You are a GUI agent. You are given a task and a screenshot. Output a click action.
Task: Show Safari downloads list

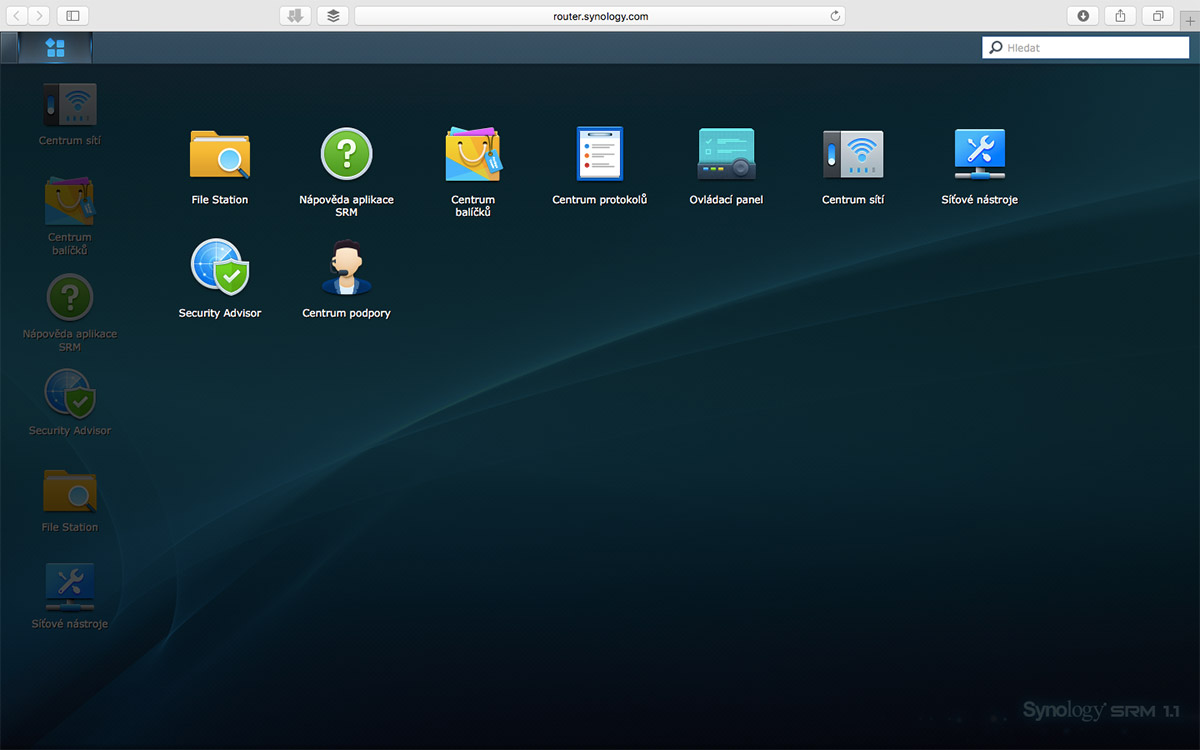pos(1084,16)
